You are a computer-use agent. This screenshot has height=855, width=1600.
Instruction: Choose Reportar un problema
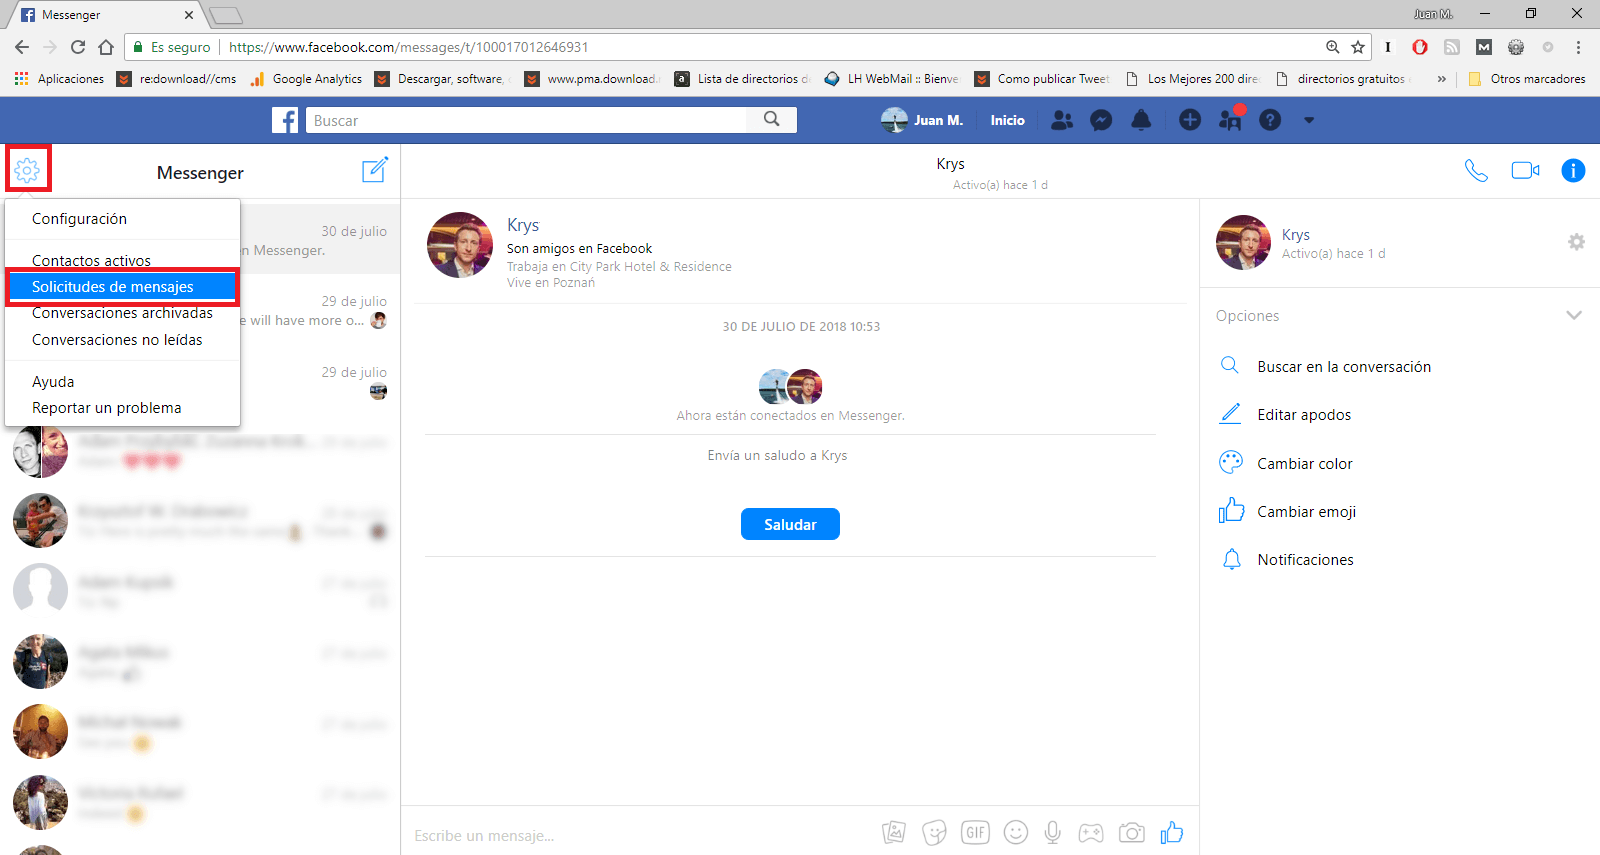click(x=122, y=408)
